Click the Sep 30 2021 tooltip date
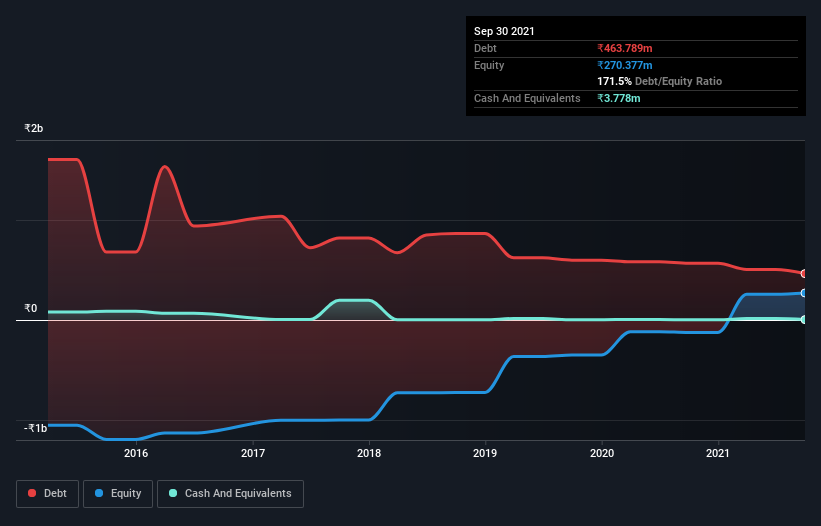Image resolution: width=821 pixels, height=526 pixels. coord(504,31)
